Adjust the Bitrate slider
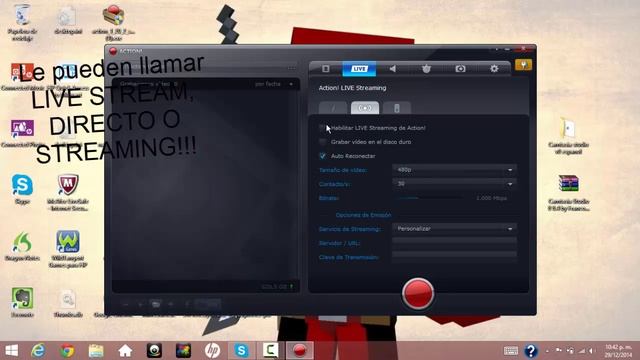 click(431, 198)
